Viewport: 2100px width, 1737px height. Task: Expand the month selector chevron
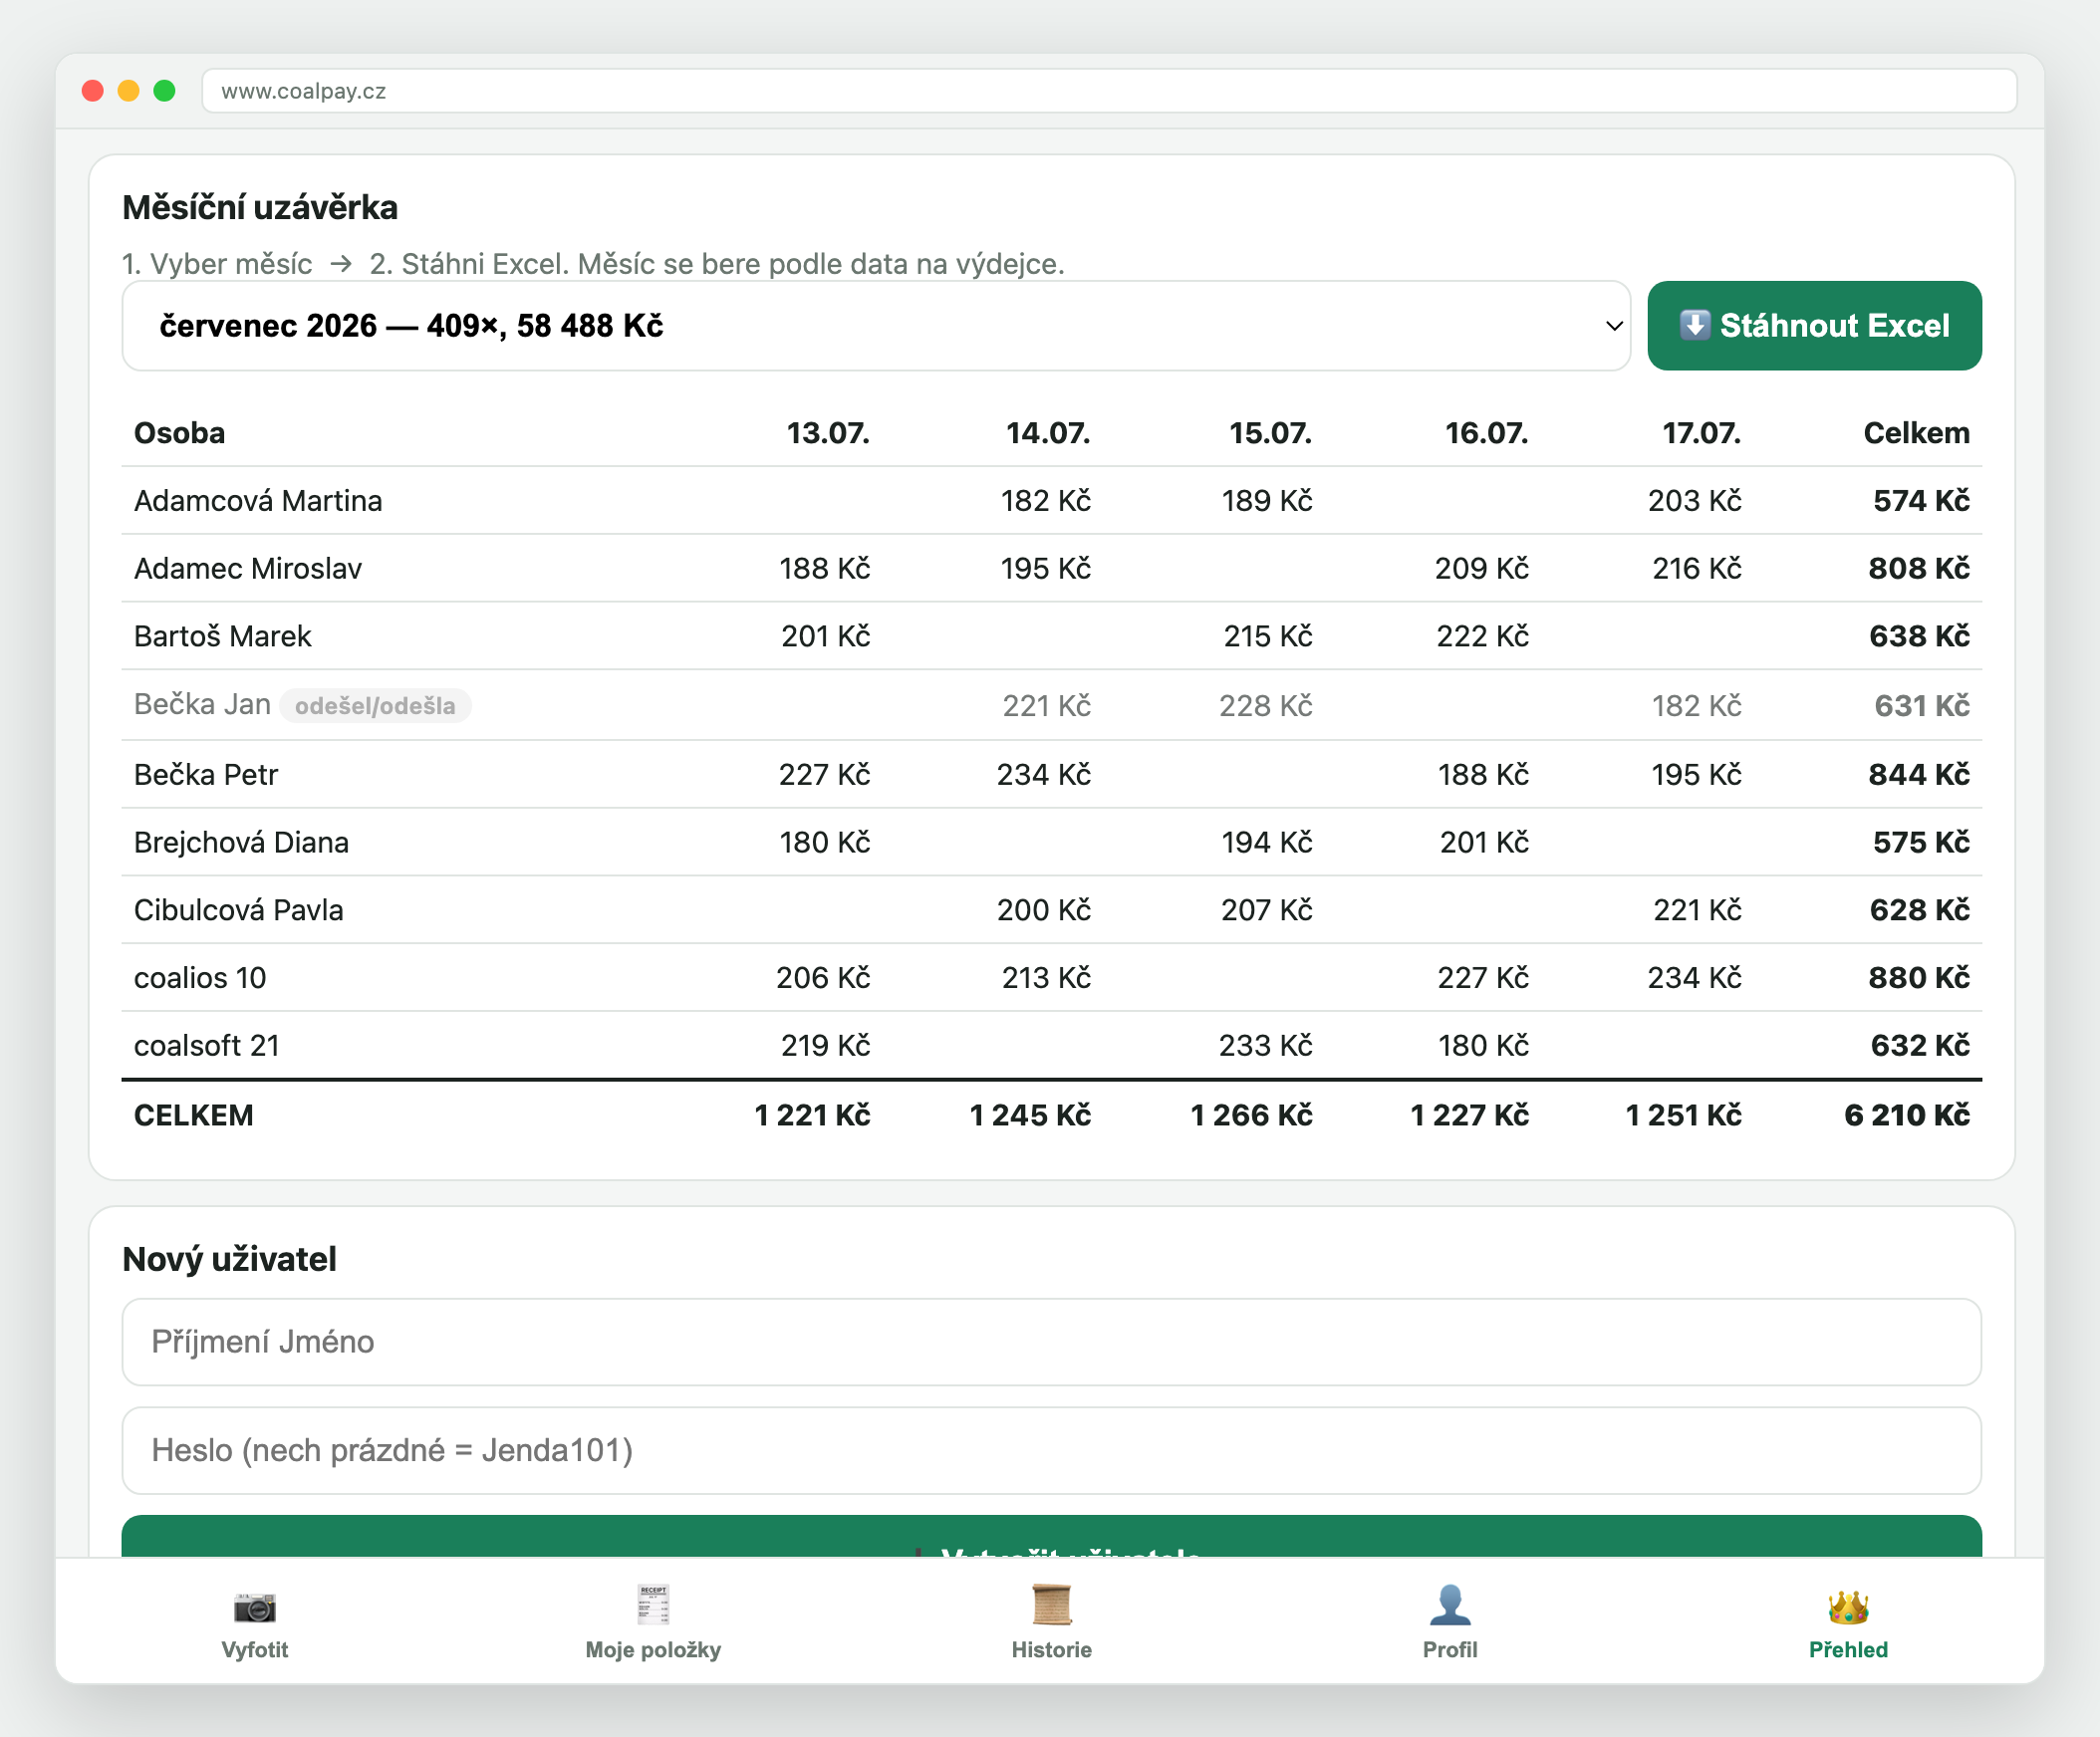(x=1613, y=326)
